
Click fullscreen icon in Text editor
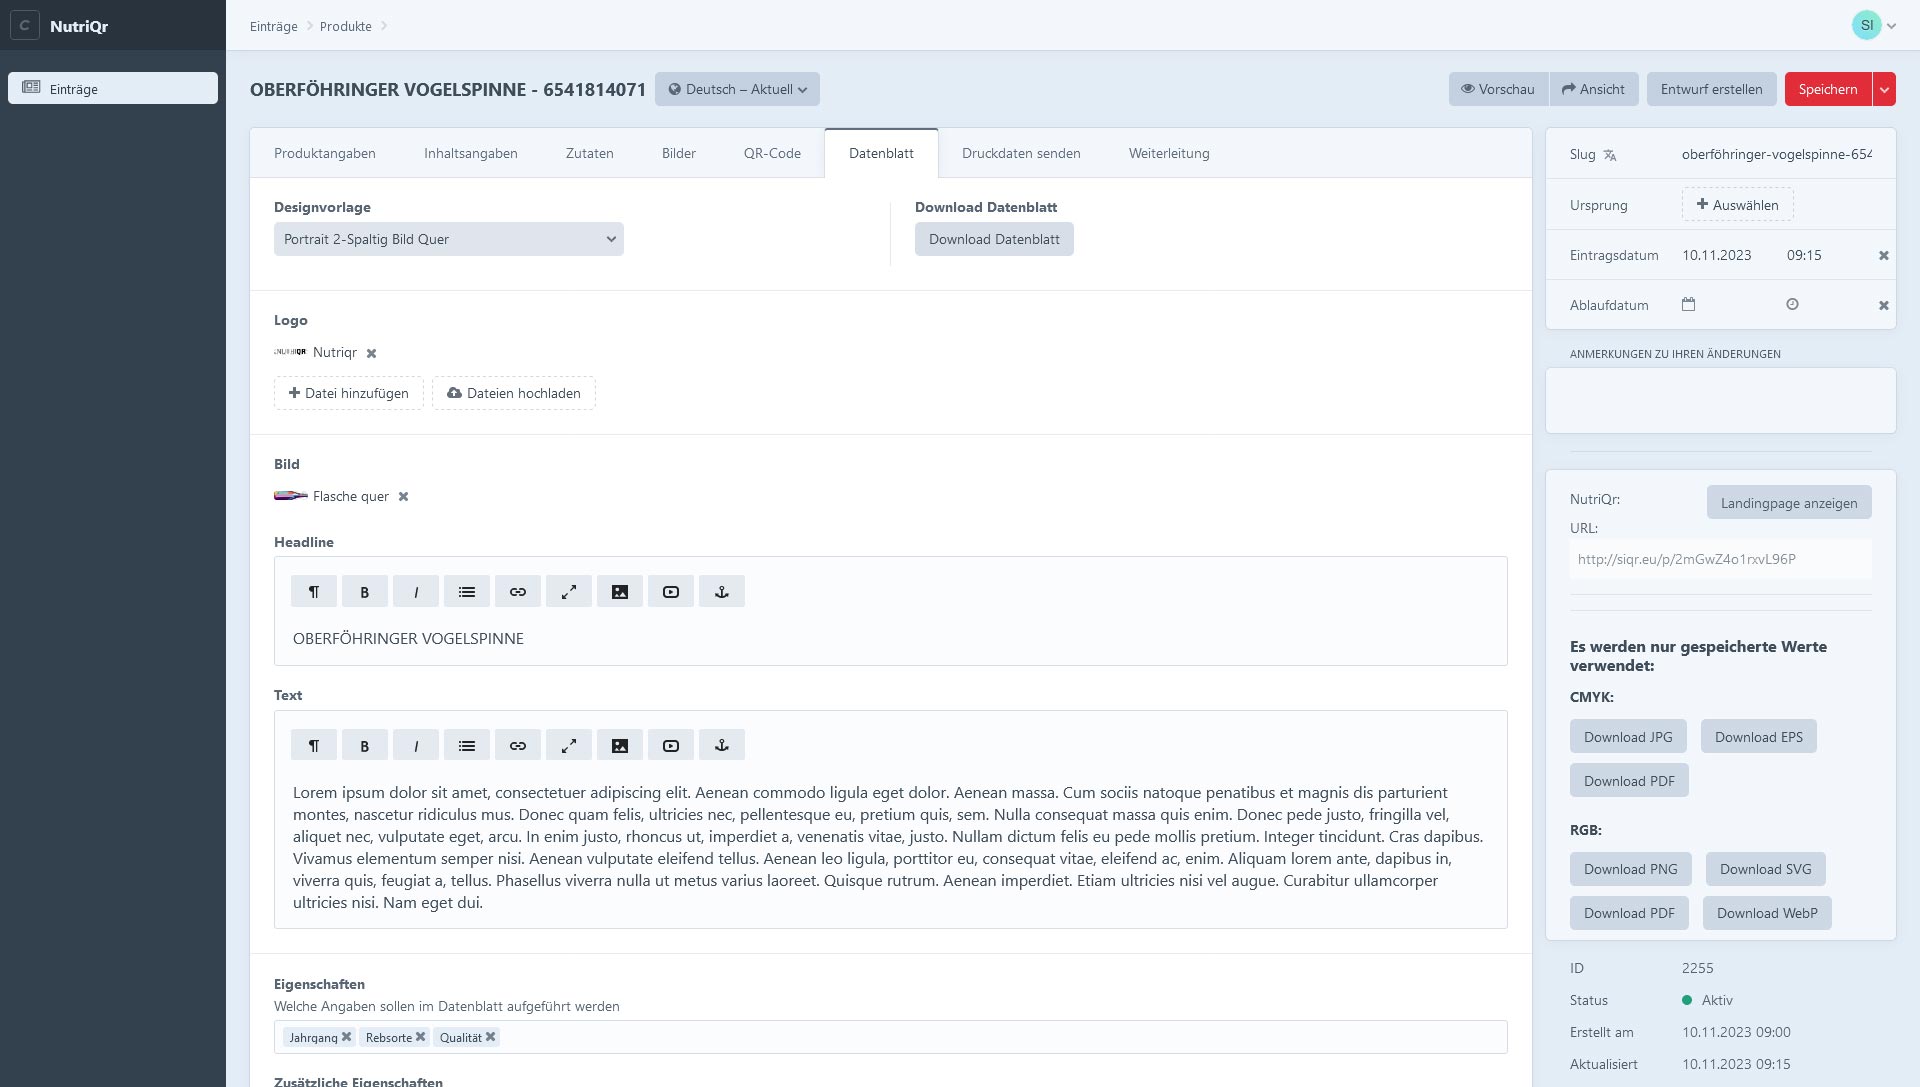click(569, 746)
